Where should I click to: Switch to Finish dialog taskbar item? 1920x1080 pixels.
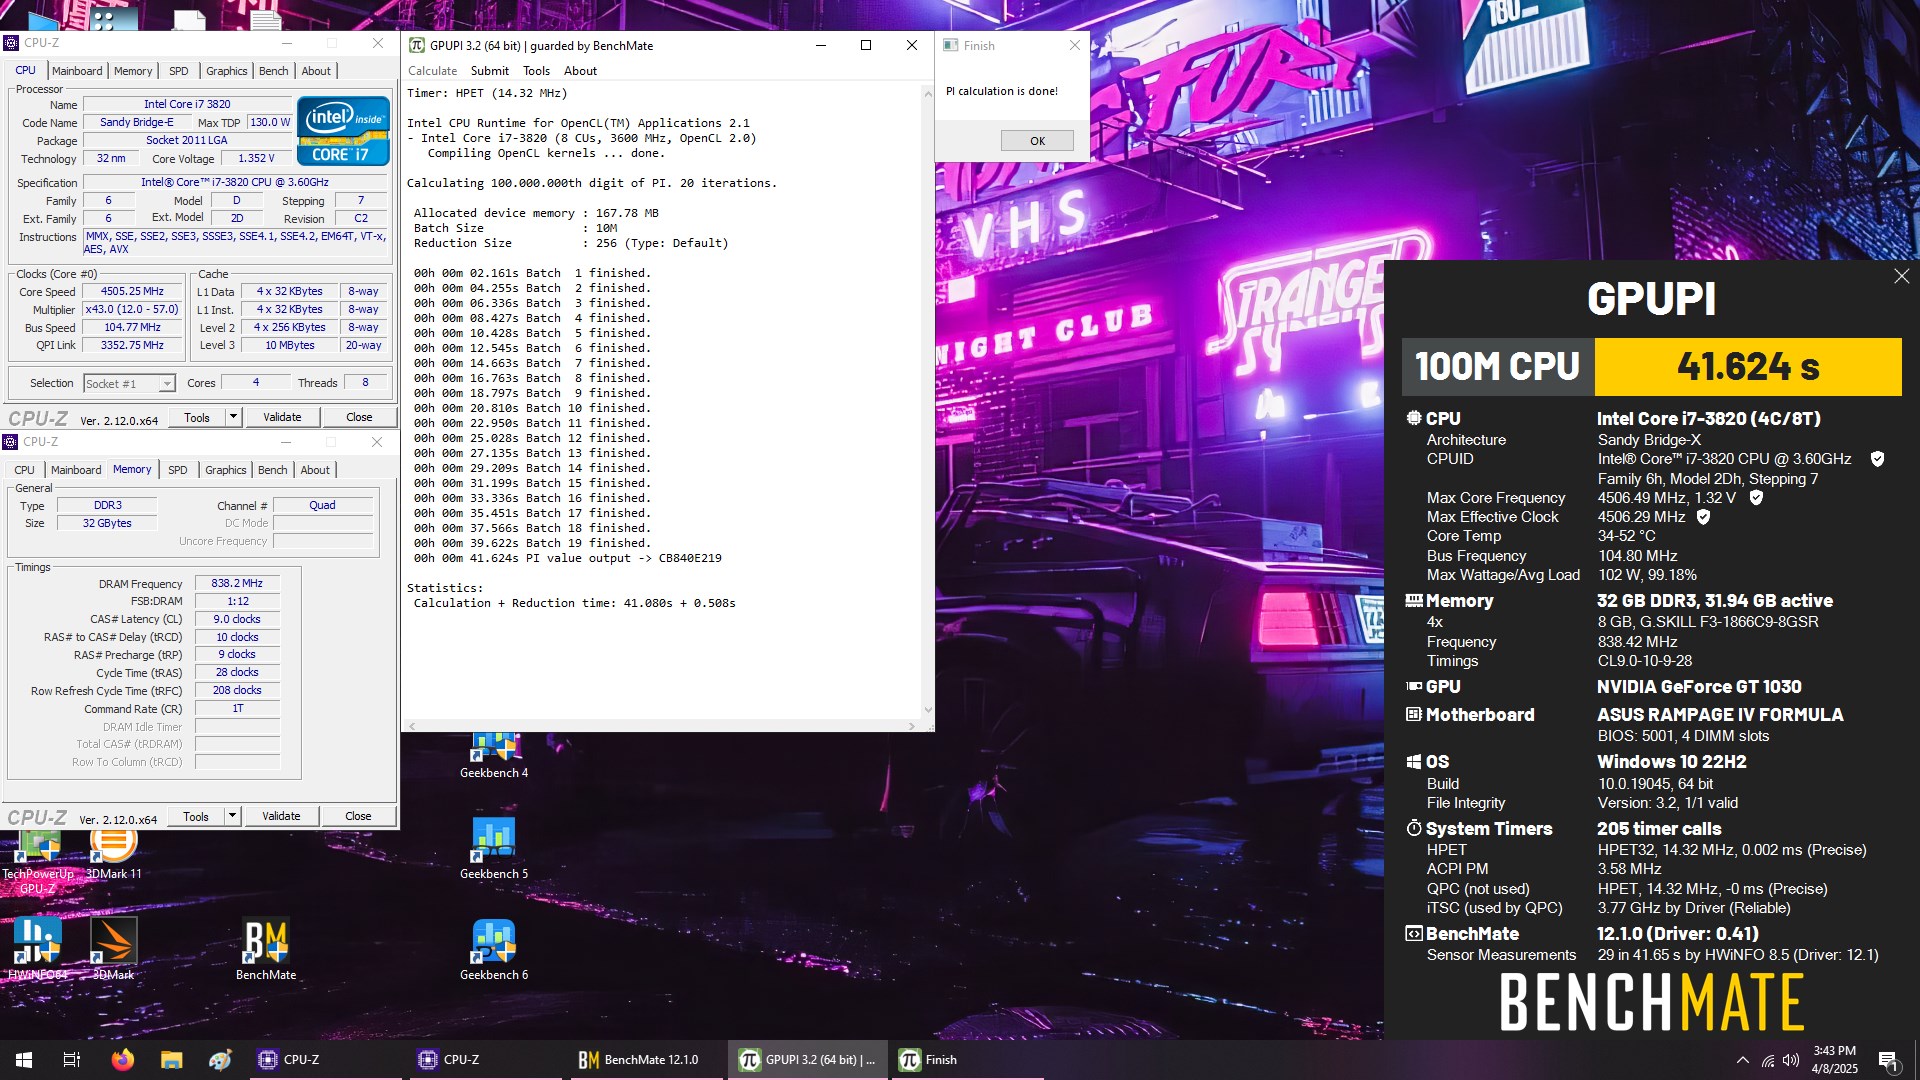click(967, 1060)
